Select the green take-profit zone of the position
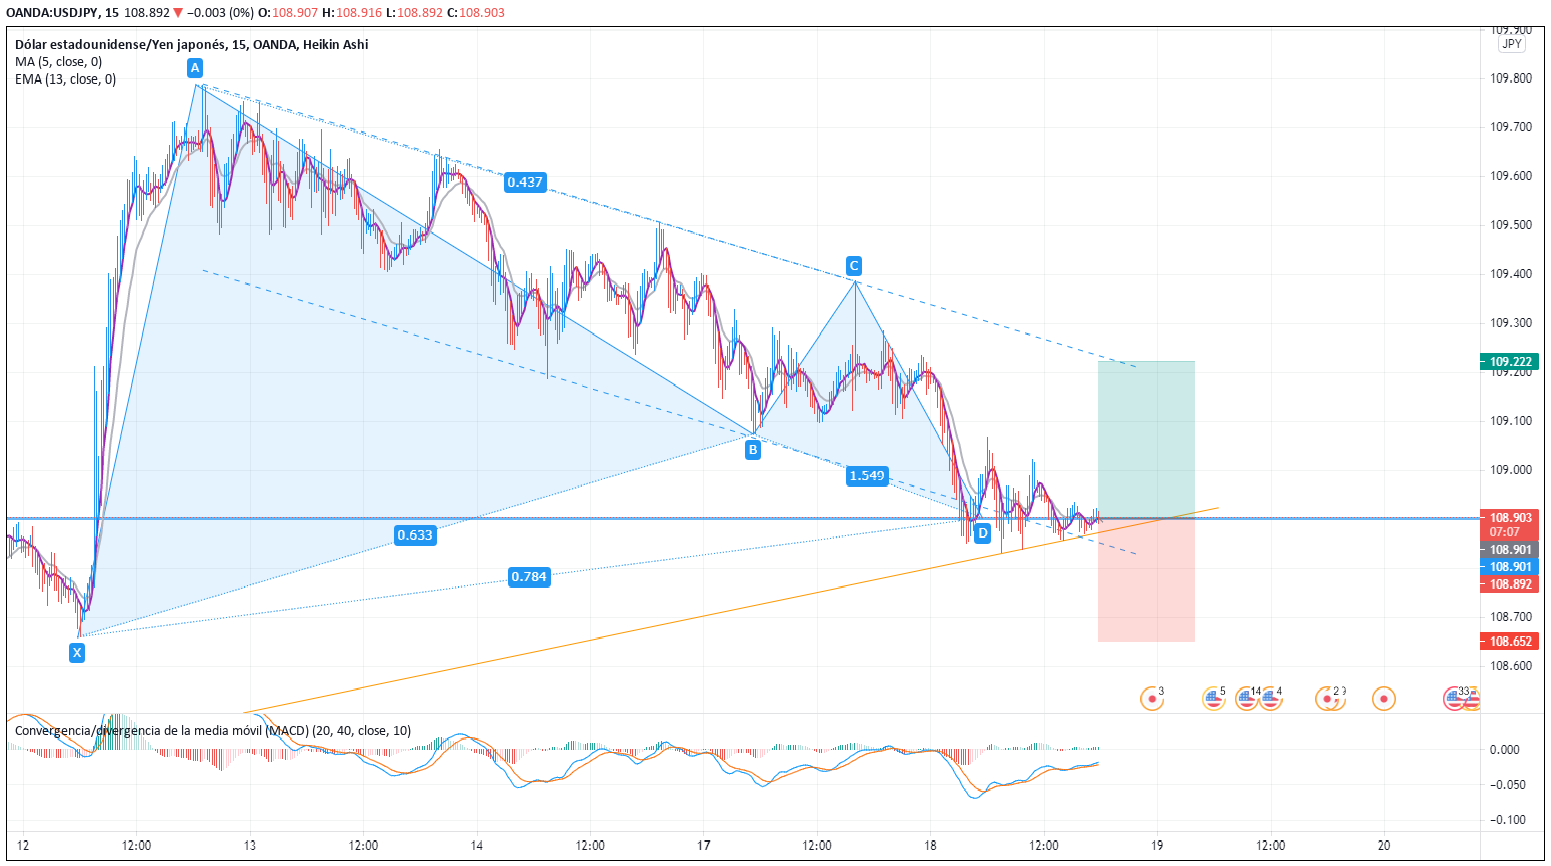This screenshot has height=866, width=1551. [1146, 438]
